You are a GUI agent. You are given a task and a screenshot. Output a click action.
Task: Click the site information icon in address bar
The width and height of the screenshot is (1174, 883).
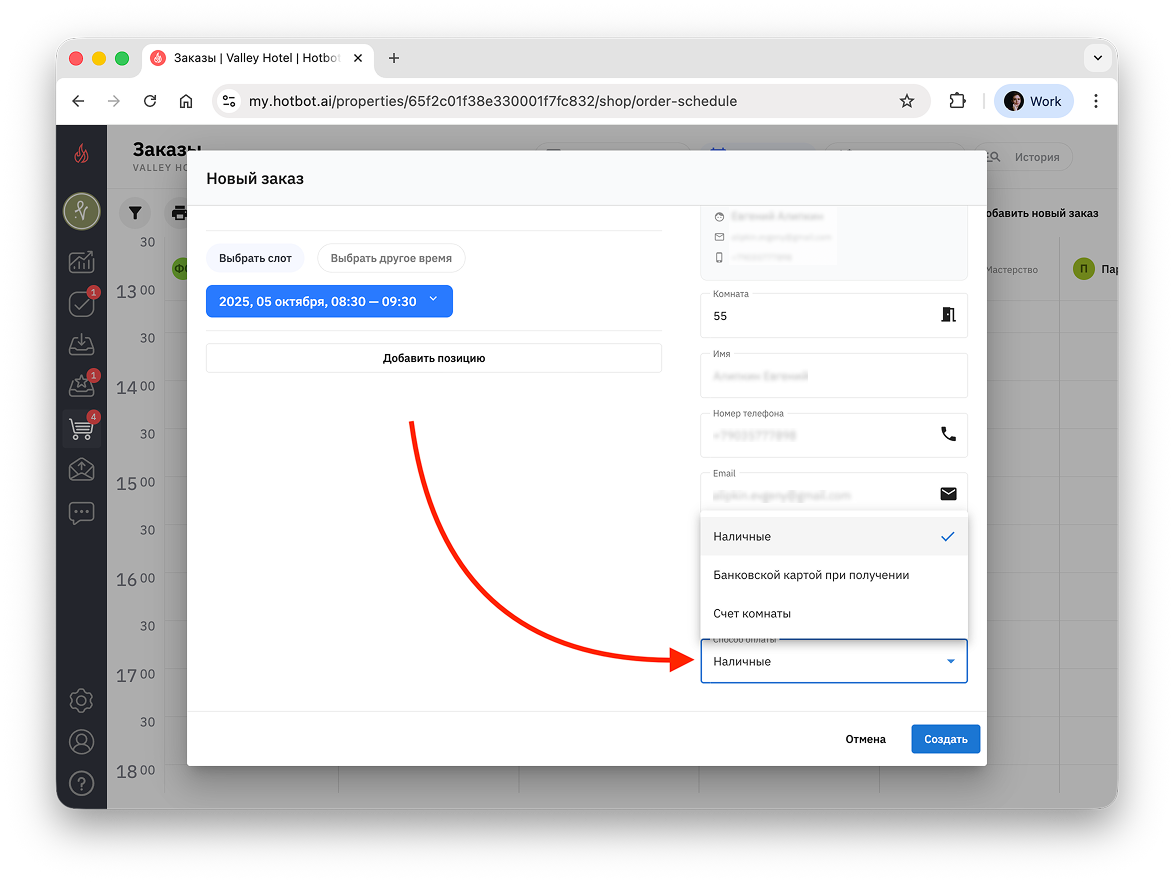[x=229, y=101]
